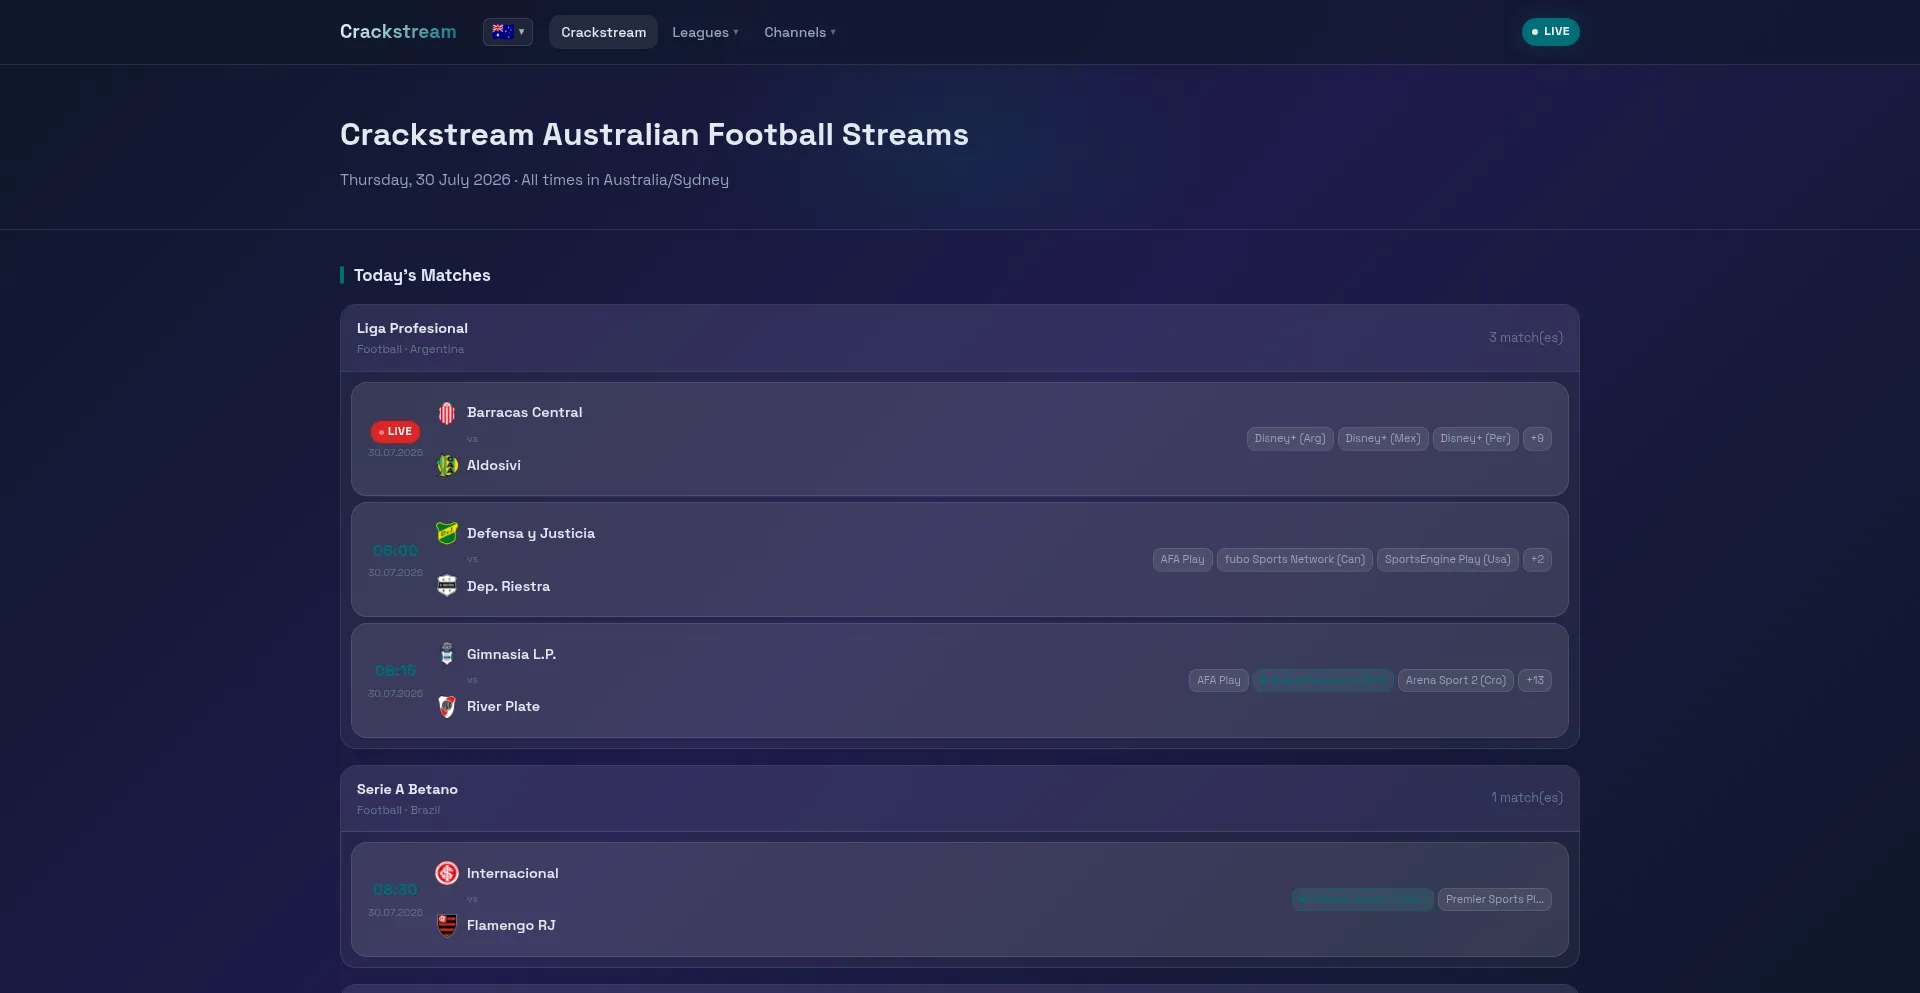This screenshot has width=1920, height=993.
Task: Click the Today's Matches heading
Action: [x=422, y=276]
